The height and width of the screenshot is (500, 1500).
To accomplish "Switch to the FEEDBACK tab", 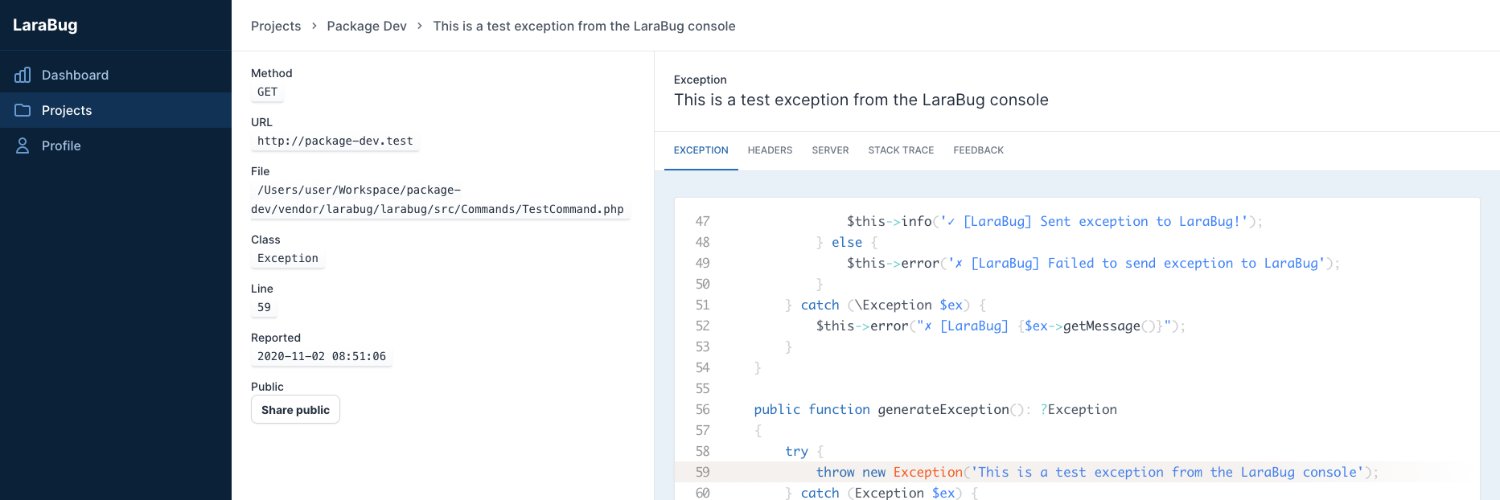I will [979, 150].
